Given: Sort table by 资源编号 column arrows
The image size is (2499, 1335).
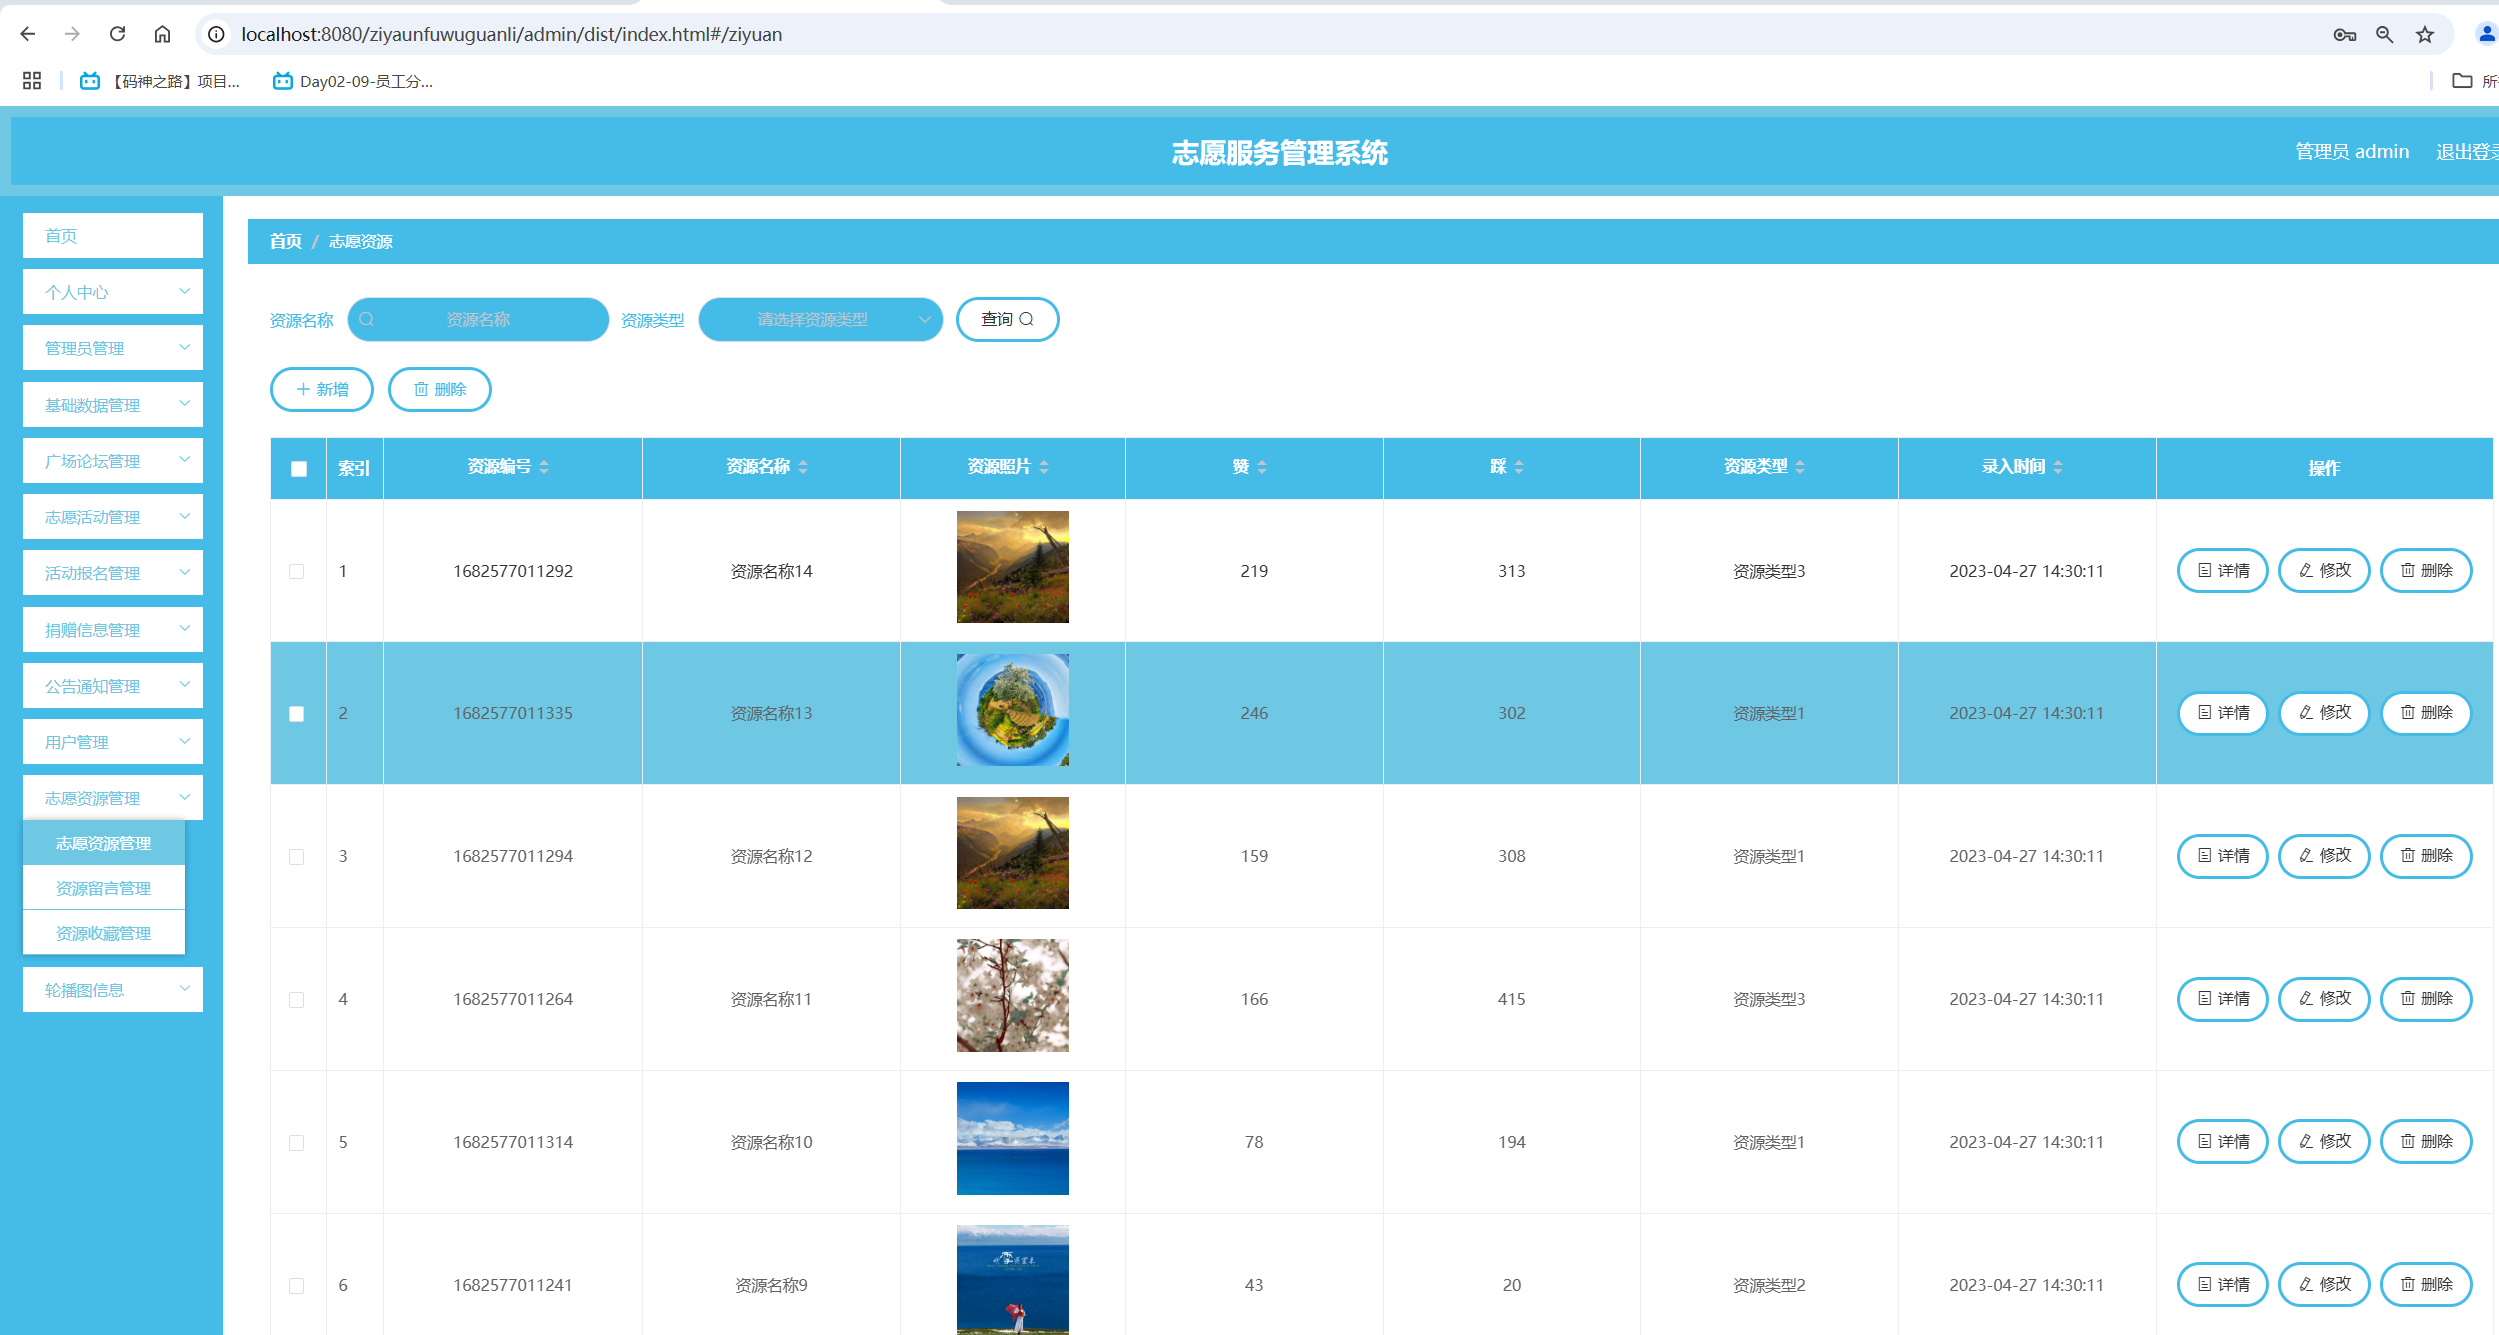Looking at the screenshot, I should coord(544,467).
